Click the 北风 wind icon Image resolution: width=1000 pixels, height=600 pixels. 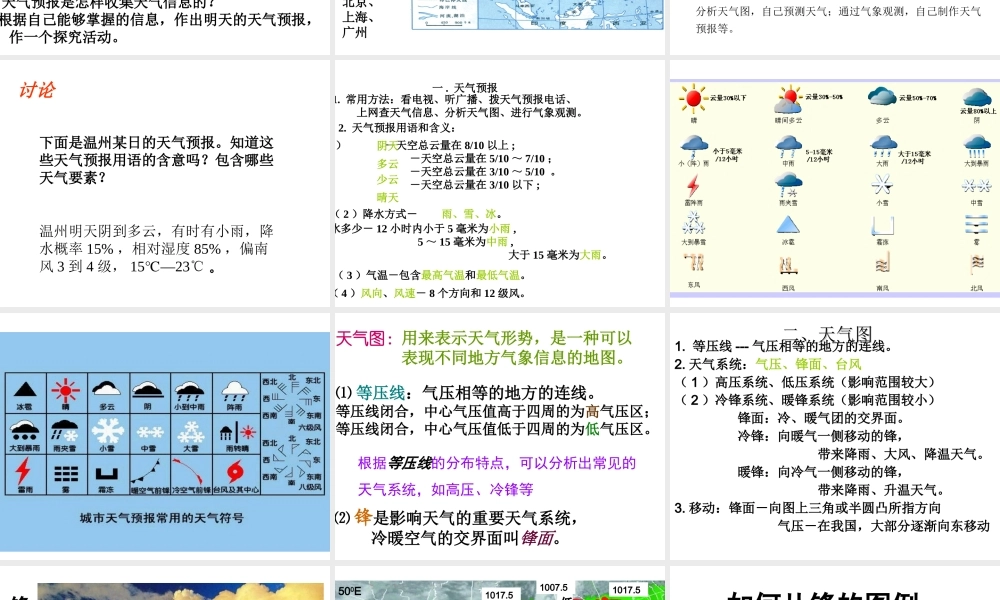pos(976,263)
